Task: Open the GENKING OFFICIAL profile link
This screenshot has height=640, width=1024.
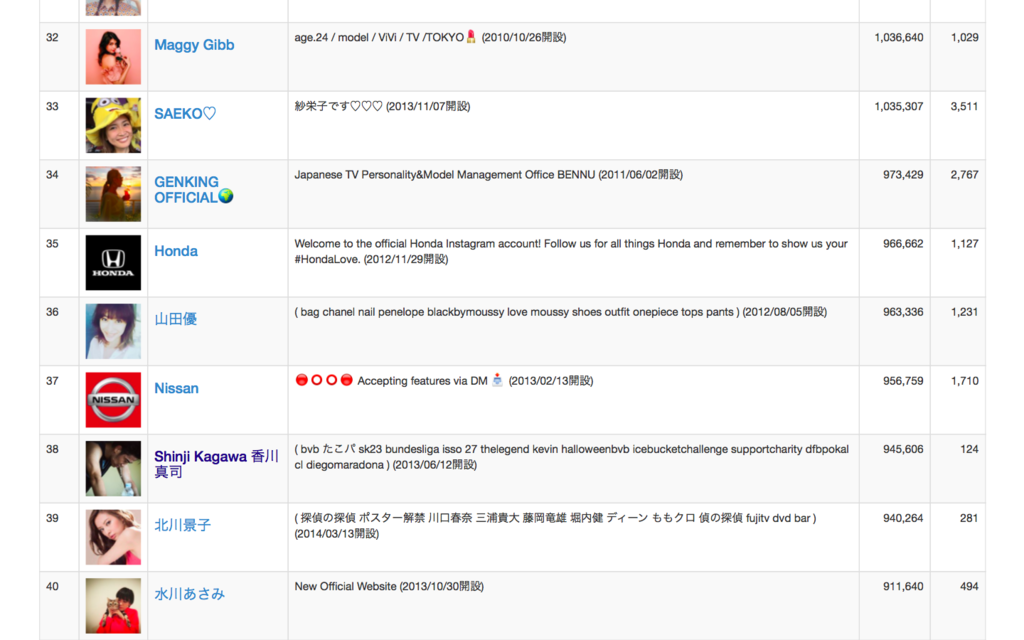Action: [194, 190]
